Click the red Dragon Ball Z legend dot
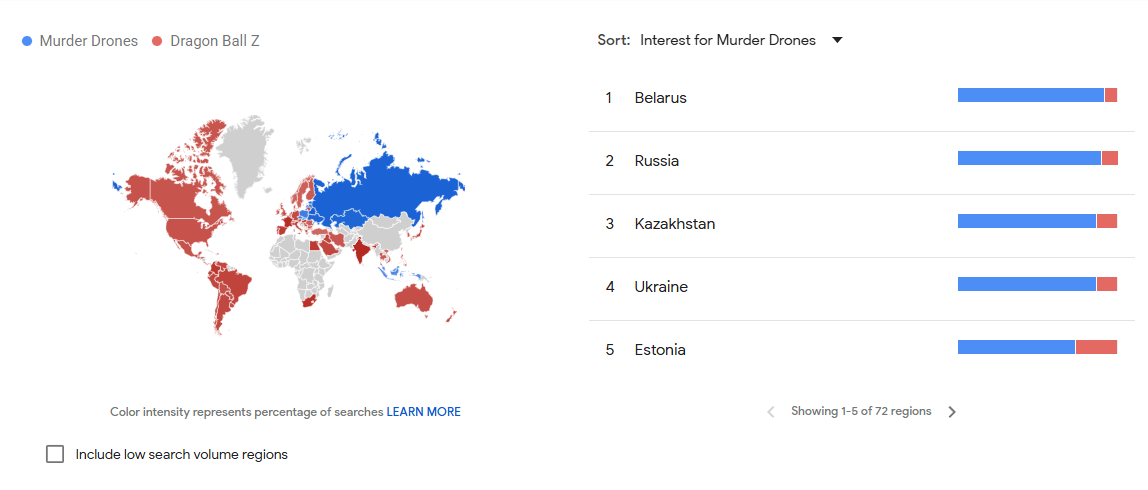The width and height of the screenshot is (1148, 490). click(157, 41)
